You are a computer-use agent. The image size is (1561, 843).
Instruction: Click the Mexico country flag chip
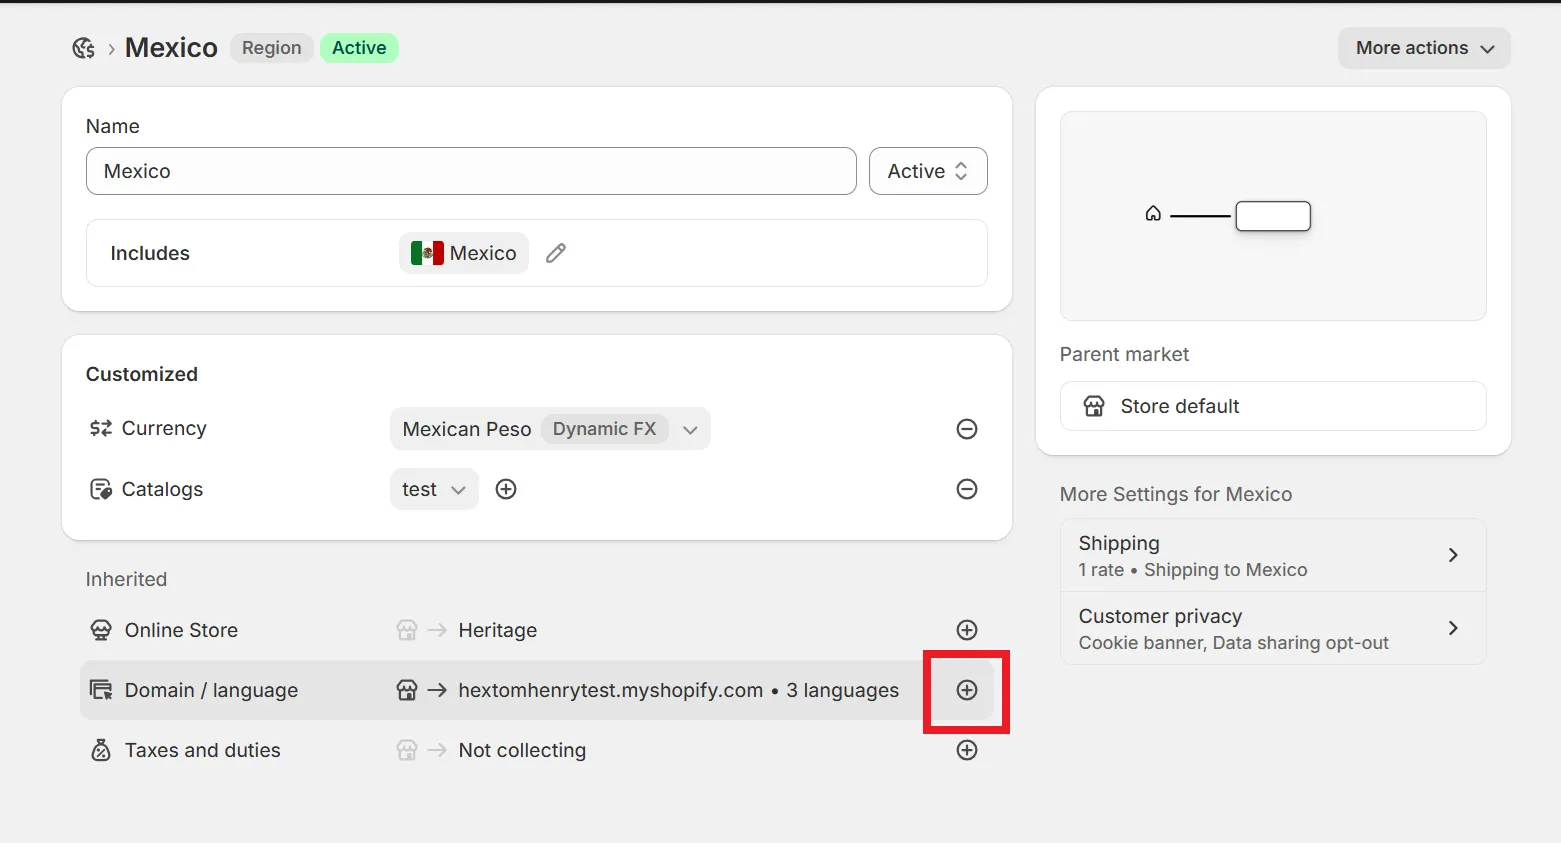click(x=464, y=253)
